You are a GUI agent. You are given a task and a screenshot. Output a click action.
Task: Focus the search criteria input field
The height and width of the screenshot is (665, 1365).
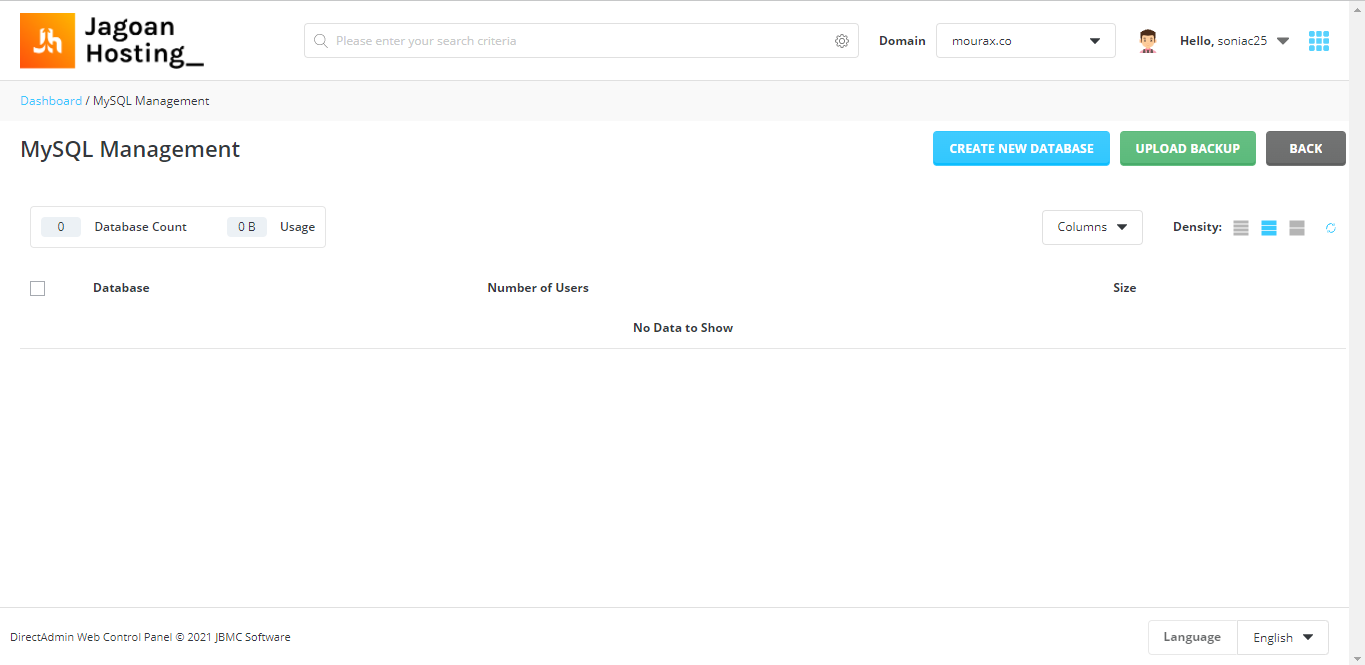(581, 41)
